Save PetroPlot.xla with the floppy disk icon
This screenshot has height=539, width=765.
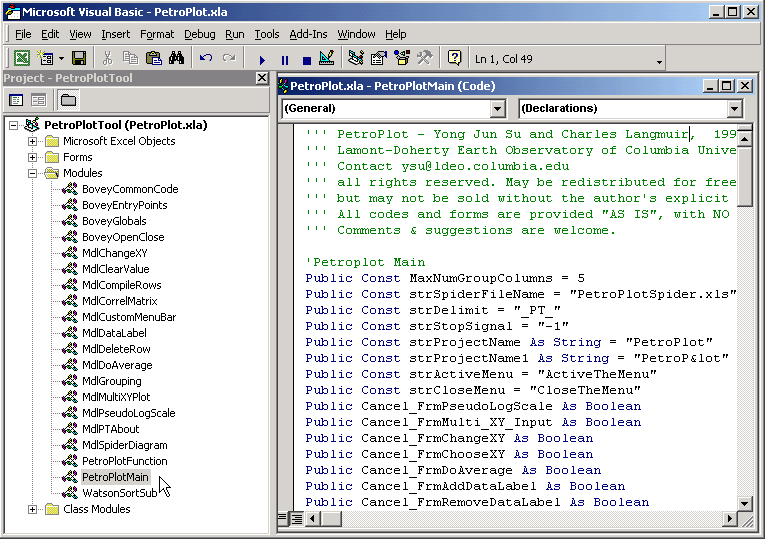coord(79,59)
